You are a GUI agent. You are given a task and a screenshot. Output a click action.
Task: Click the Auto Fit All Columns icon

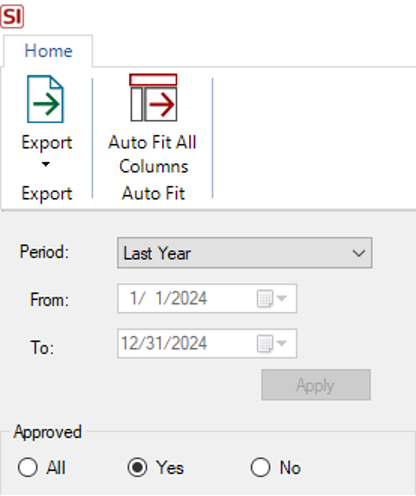pos(153,98)
